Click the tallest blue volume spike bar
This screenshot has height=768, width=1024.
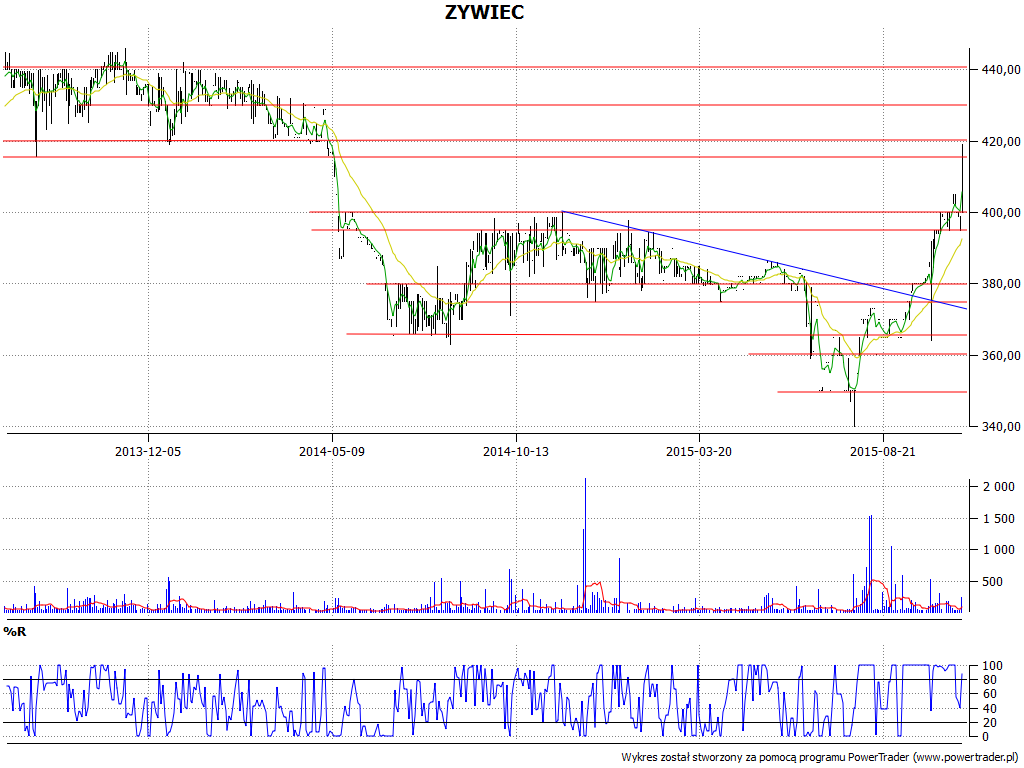585,544
